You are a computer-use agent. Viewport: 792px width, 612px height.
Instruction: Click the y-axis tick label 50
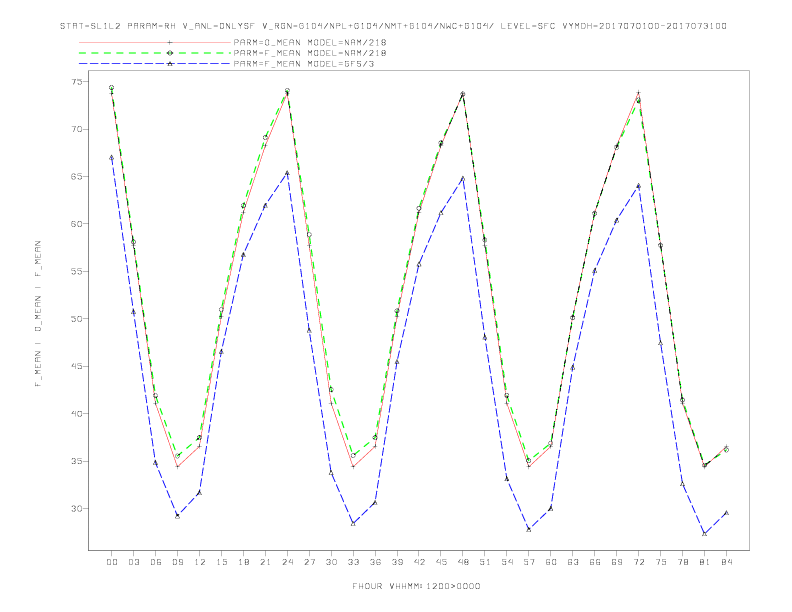tap(76, 319)
